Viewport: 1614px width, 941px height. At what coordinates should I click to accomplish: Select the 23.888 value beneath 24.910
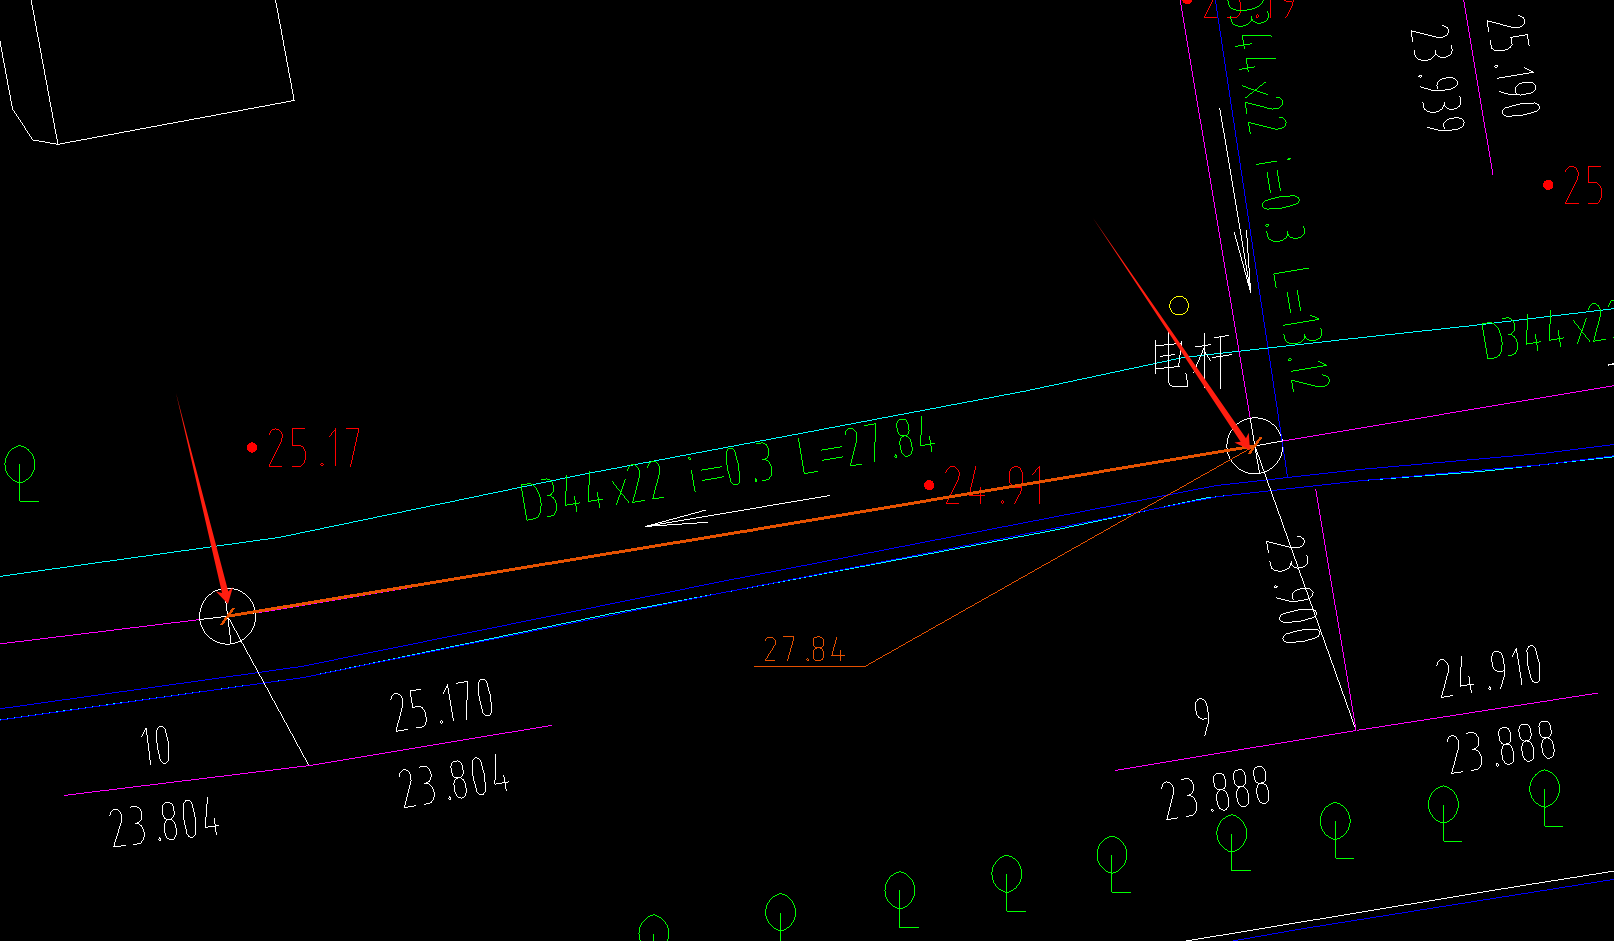pyautogui.click(x=1502, y=747)
